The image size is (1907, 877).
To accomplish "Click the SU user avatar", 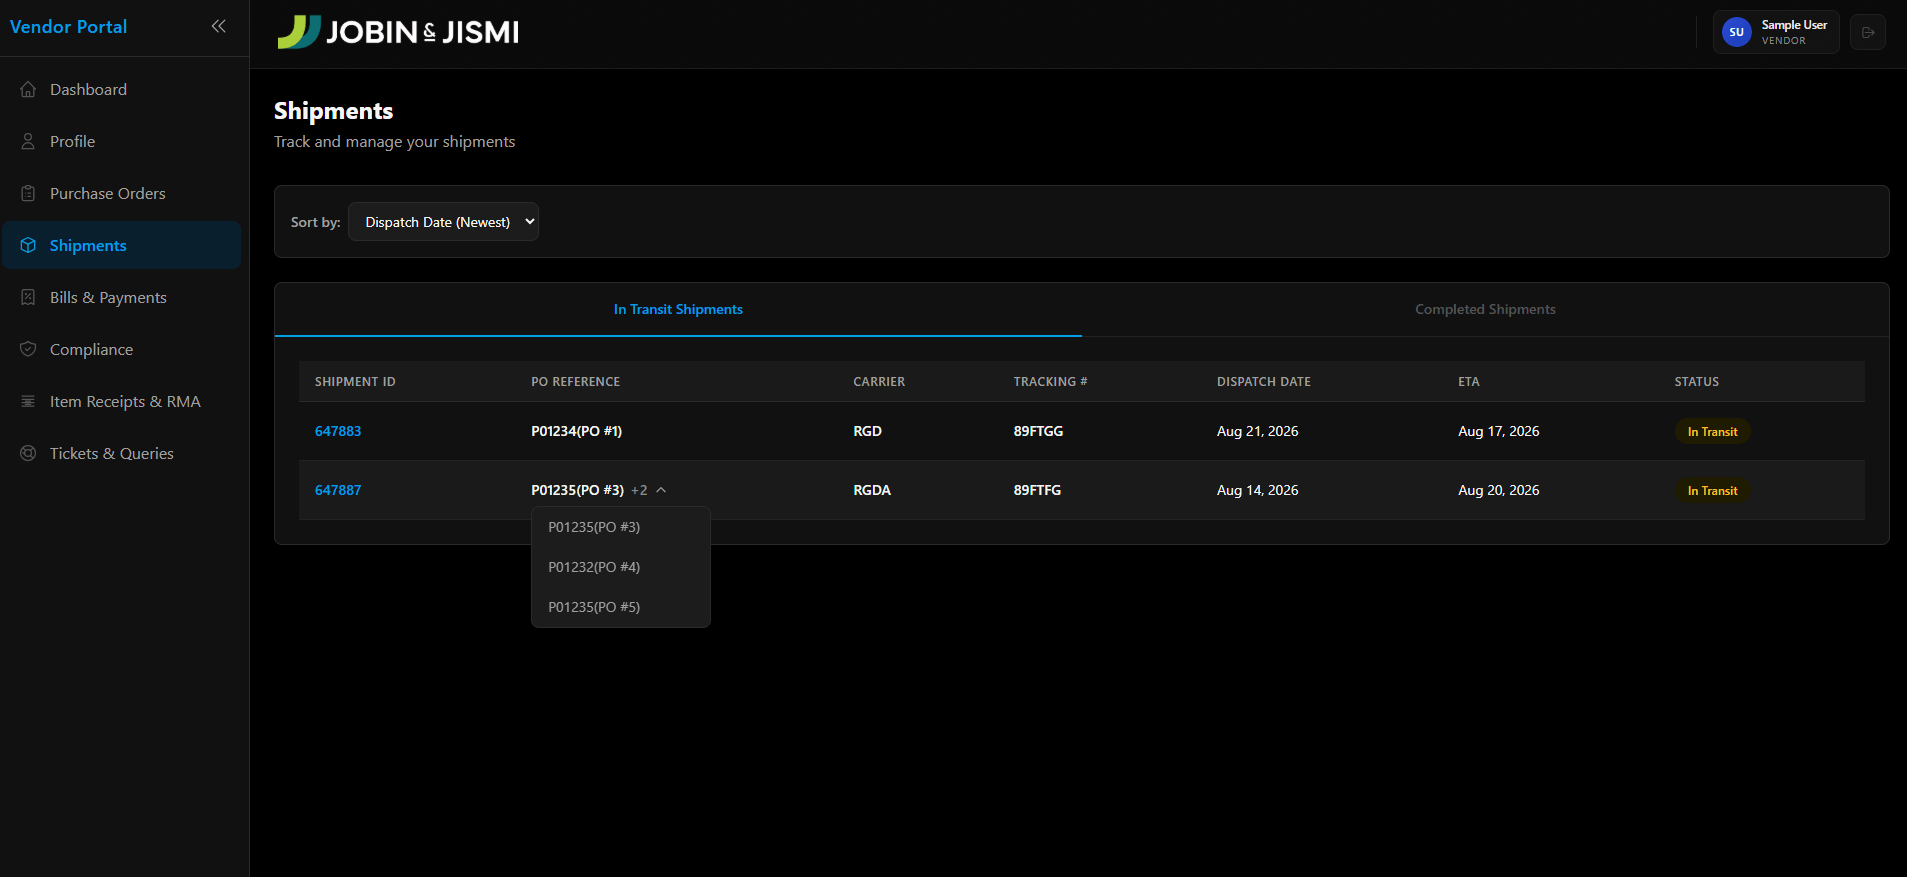I will [x=1736, y=32].
